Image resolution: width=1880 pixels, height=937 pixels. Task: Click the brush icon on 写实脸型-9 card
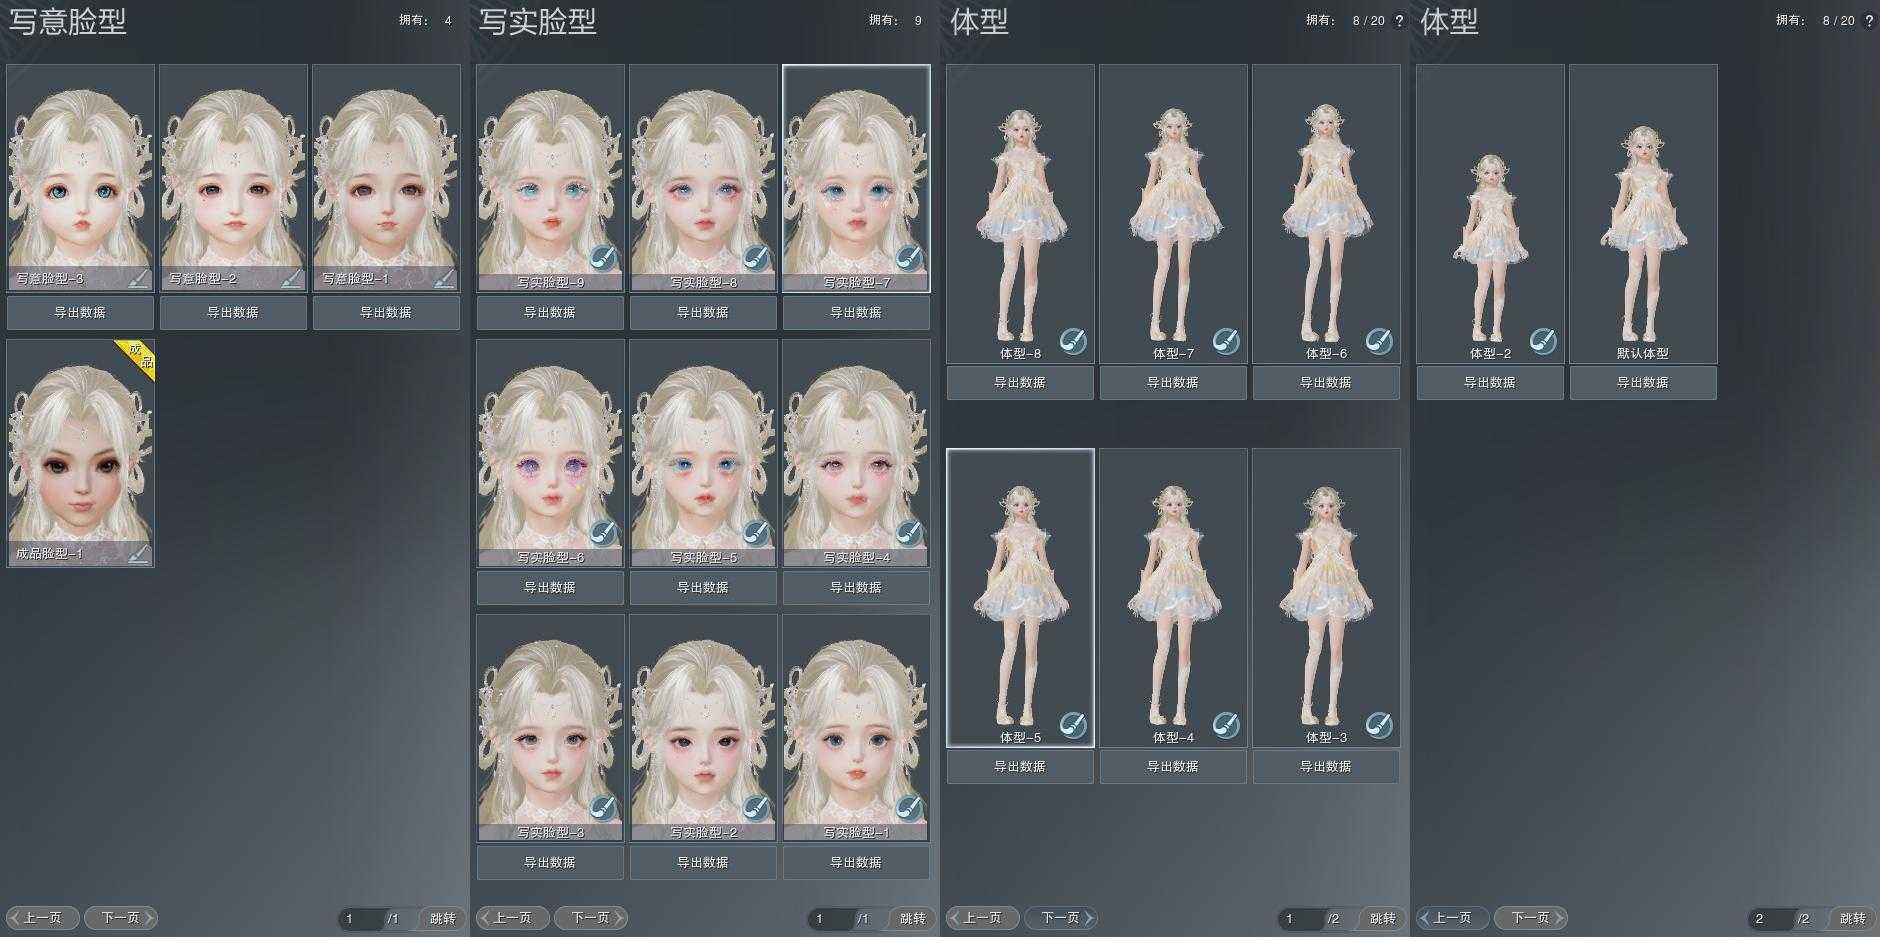coord(603,259)
